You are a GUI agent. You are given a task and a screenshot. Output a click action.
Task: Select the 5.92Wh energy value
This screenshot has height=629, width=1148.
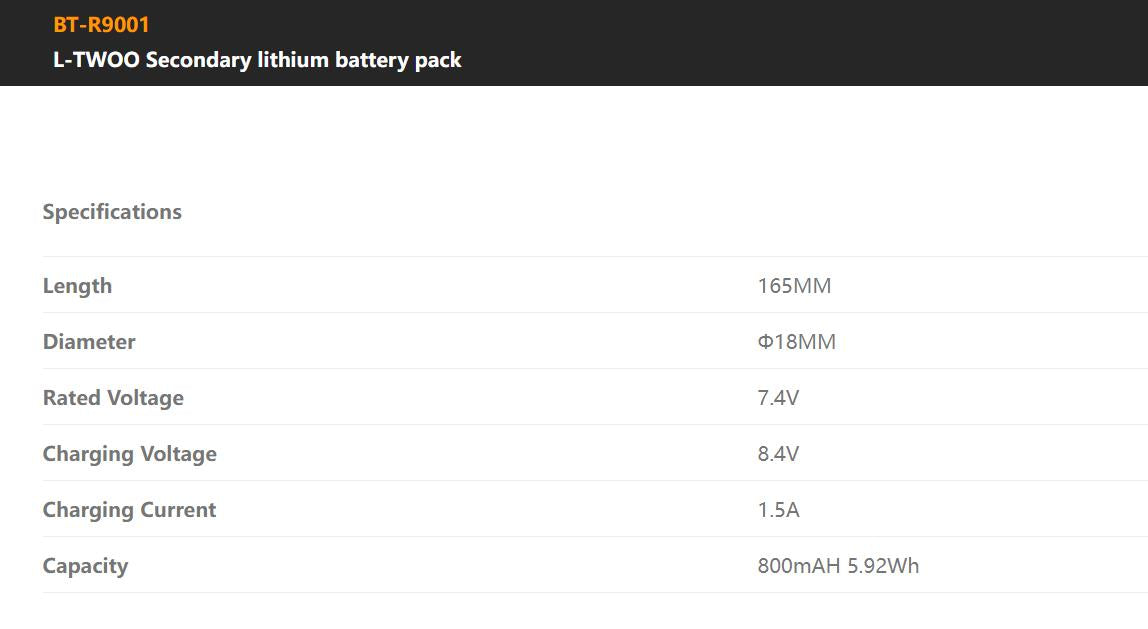click(883, 566)
